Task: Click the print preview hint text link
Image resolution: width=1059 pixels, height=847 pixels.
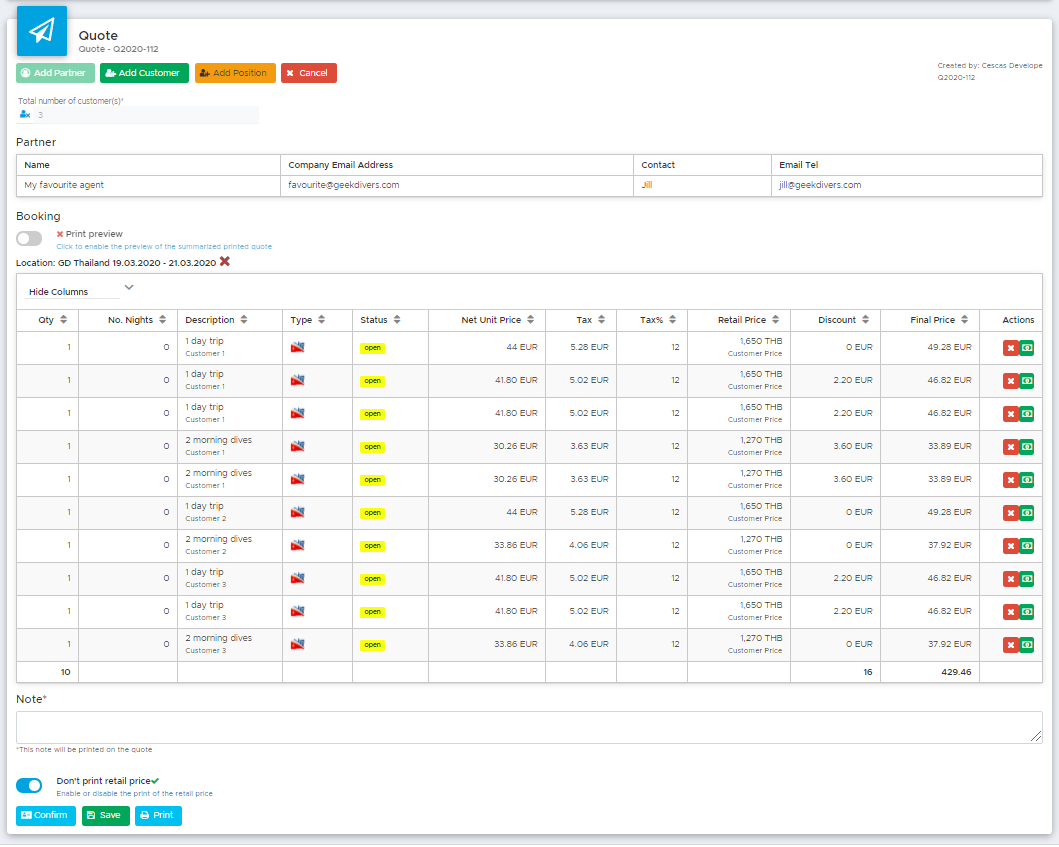Action: click(x=164, y=247)
